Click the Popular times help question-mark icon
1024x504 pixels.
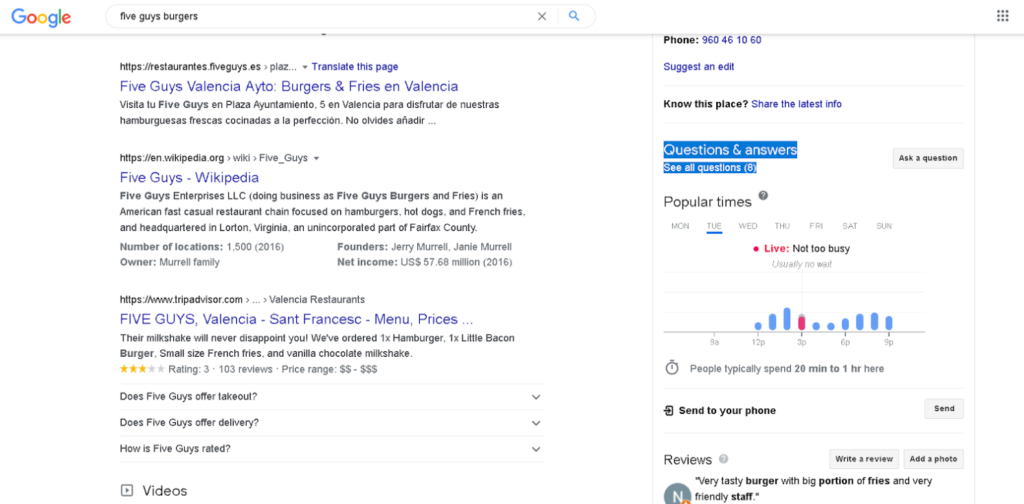pos(763,195)
